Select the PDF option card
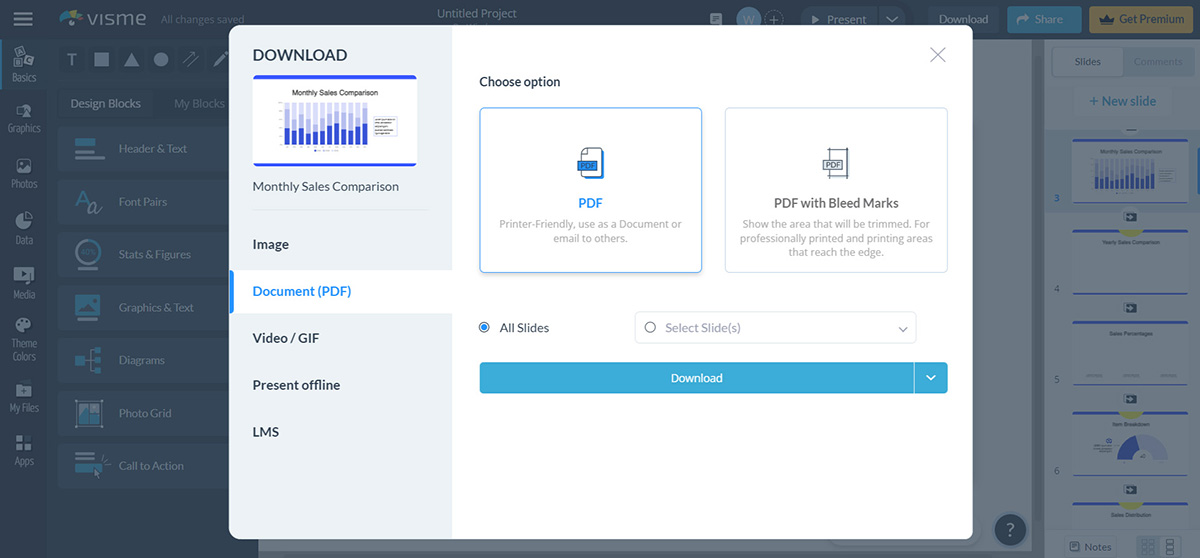1200x558 pixels. (x=590, y=190)
